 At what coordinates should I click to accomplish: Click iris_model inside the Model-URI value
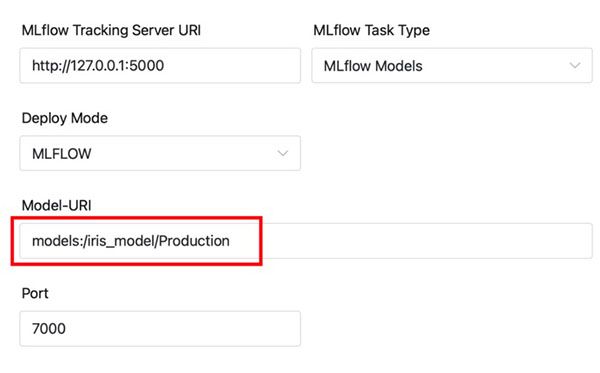pos(121,241)
